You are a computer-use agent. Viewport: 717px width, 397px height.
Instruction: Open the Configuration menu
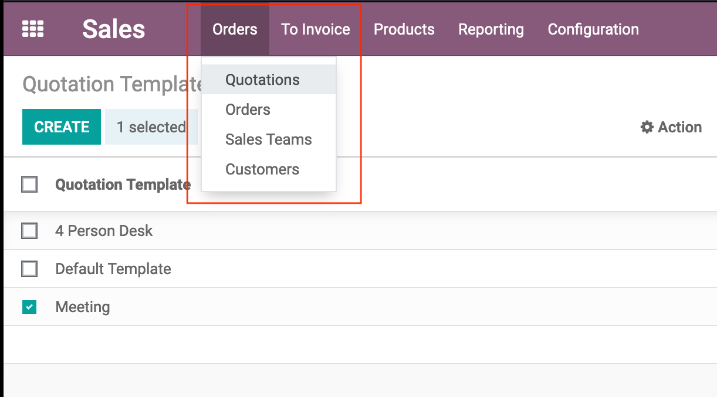tap(593, 29)
